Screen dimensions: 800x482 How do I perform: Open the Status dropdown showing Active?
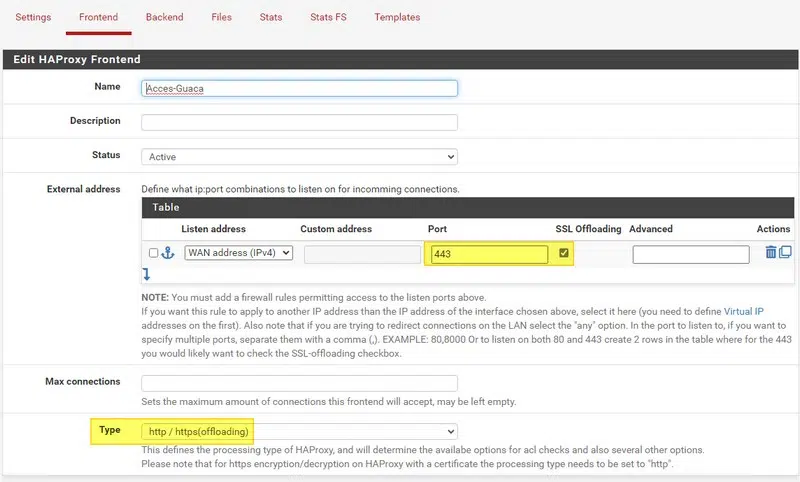click(x=299, y=157)
